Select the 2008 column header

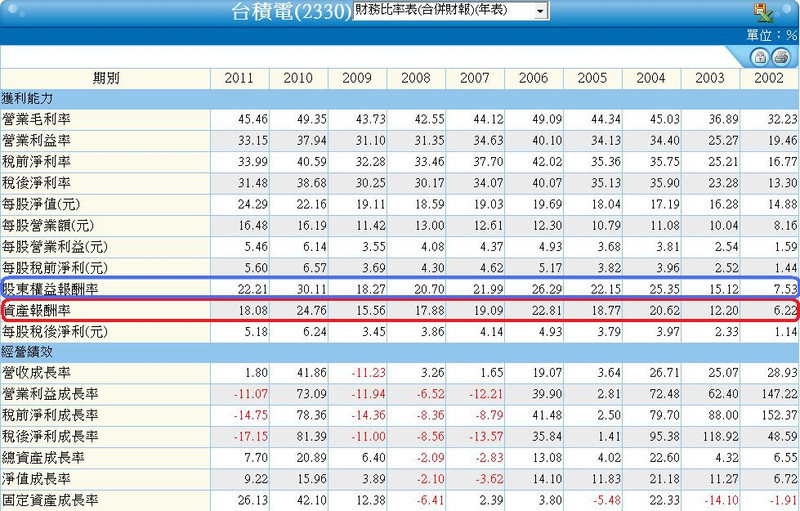(416, 79)
